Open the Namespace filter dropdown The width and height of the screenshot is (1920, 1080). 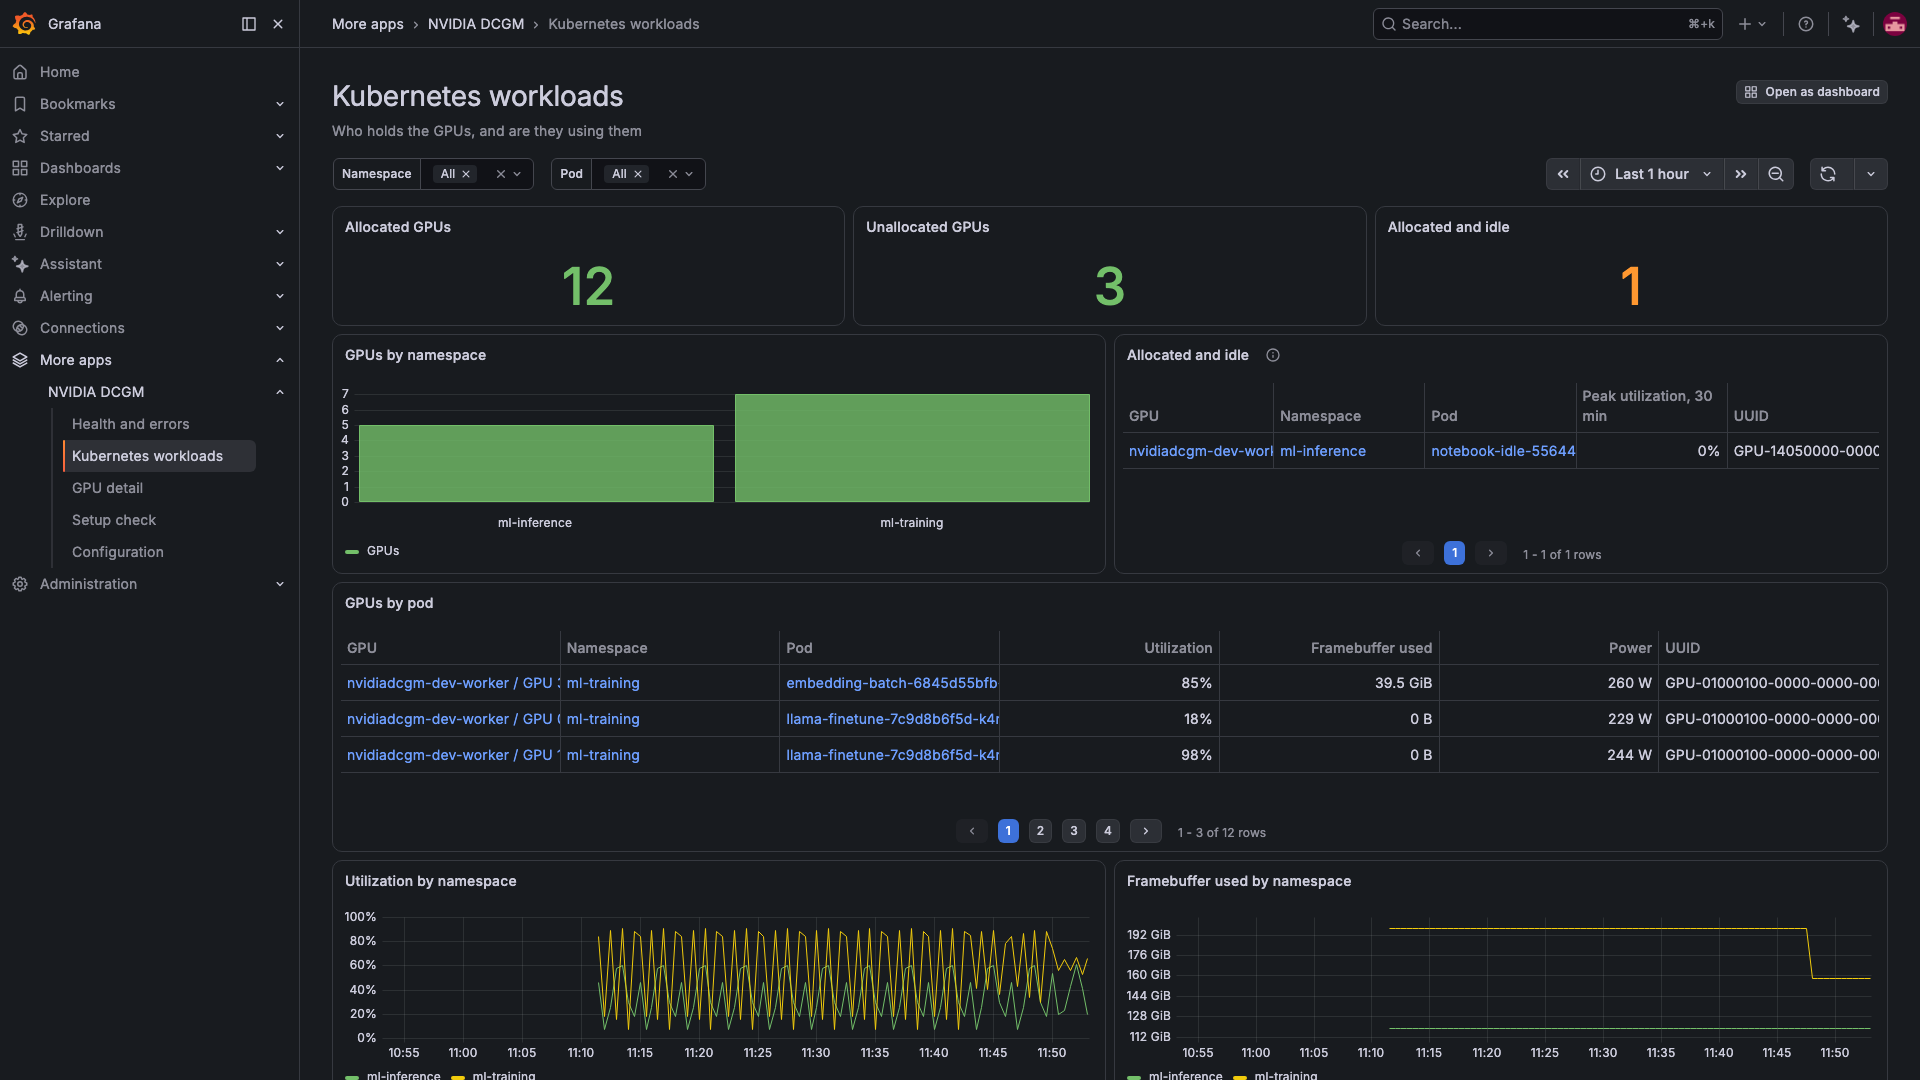[x=517, y=174]
